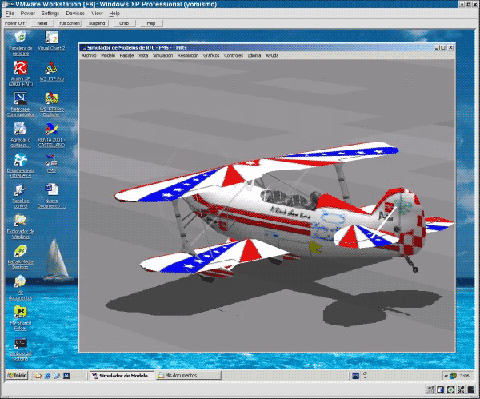The image size is (480, 399).
Task: Switch to Mis documentos taskbar button
Action: point(188,375)
